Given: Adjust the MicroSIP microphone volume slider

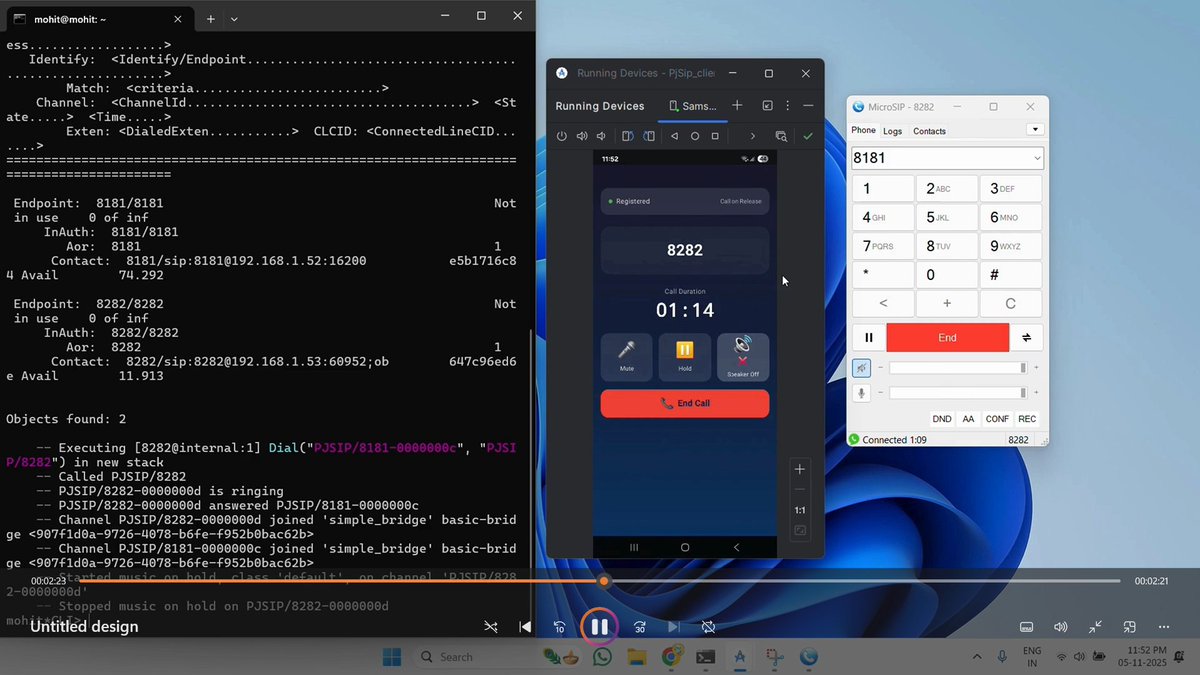Looking at the screenshot, I should (957, 393).
